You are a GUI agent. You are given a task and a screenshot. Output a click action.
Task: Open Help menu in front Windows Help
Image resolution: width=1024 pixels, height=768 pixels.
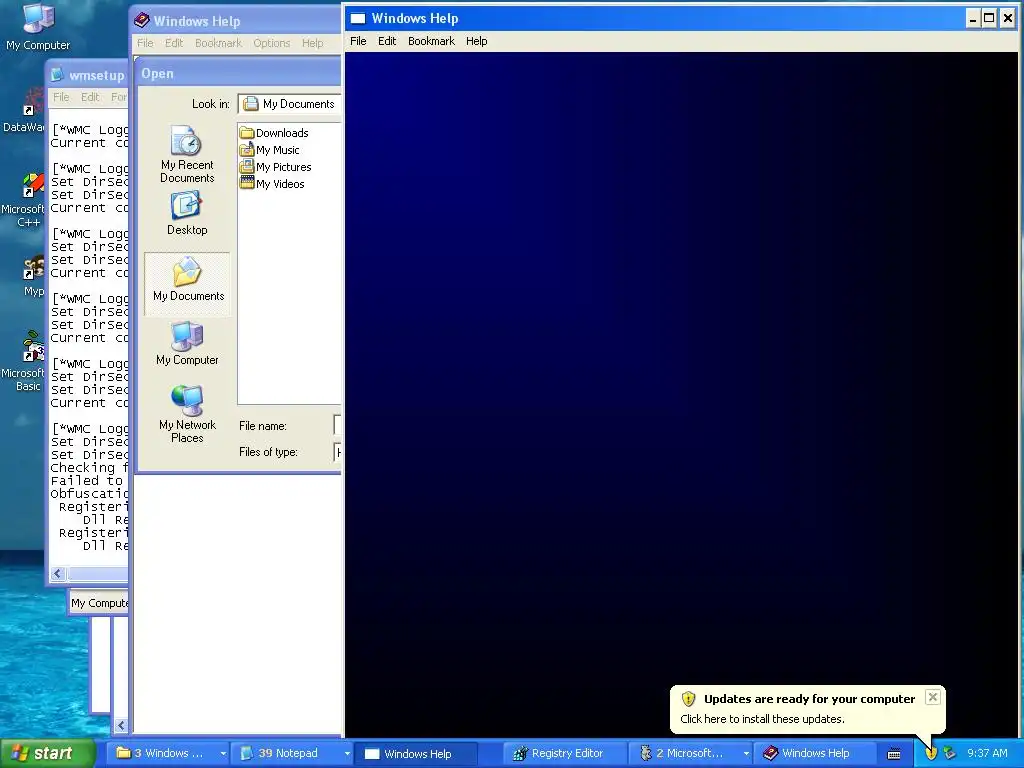pos(476,41)
